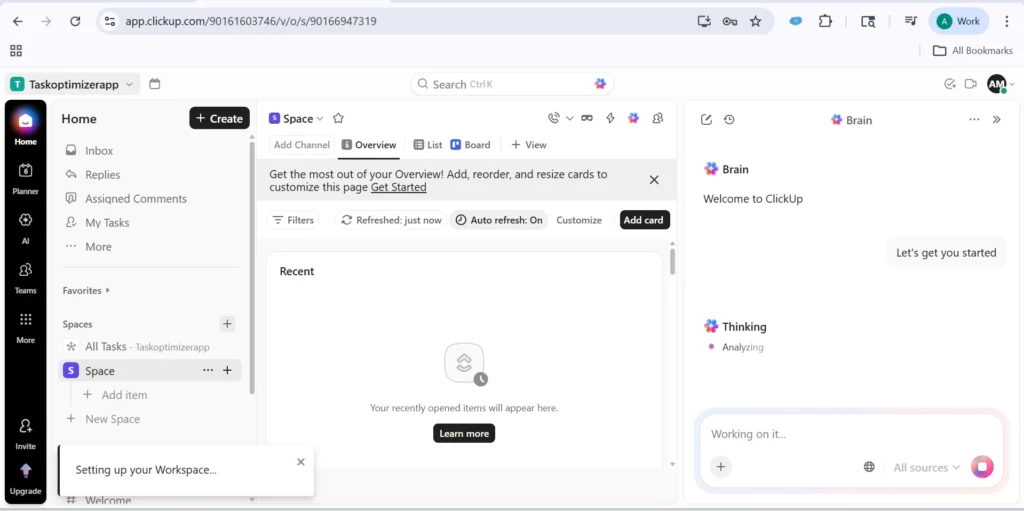
Task: Open Brain chat history clock icon
Action: 729,120
